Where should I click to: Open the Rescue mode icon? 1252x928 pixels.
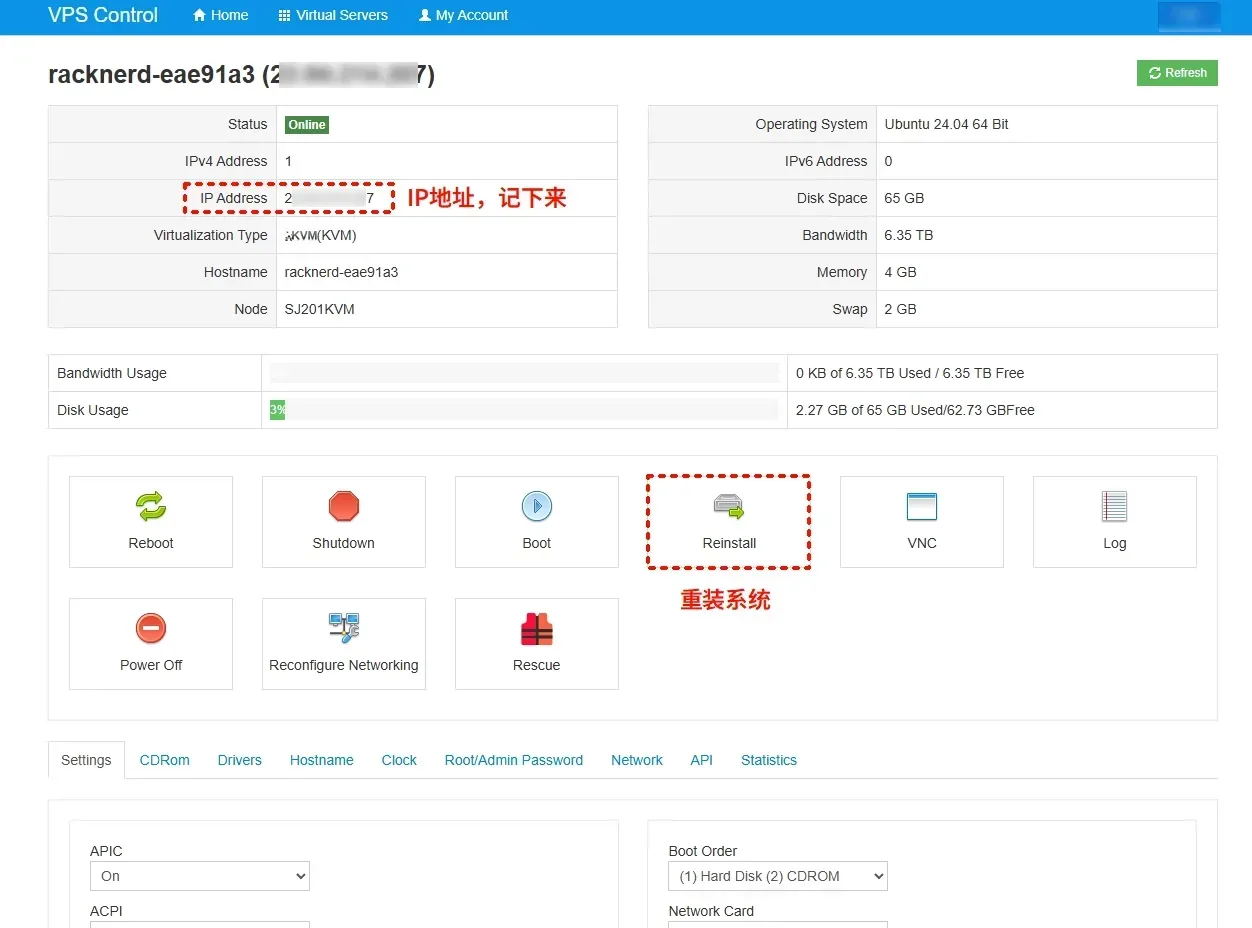point(537,630)
